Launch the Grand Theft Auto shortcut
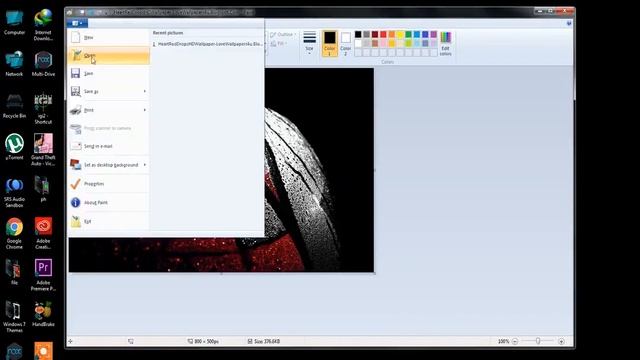This screenshot has height=360, width=640. 43,149
